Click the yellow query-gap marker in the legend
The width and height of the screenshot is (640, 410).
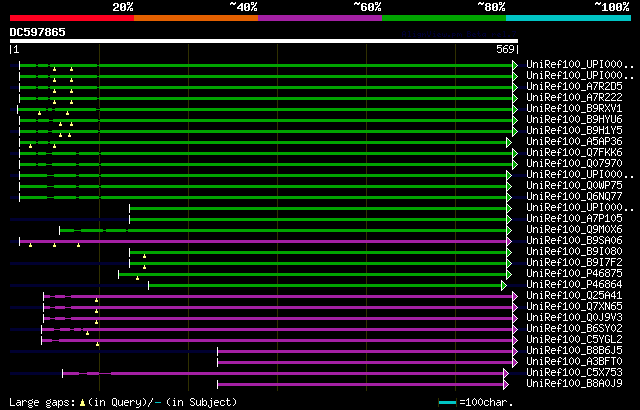[82, 403]
